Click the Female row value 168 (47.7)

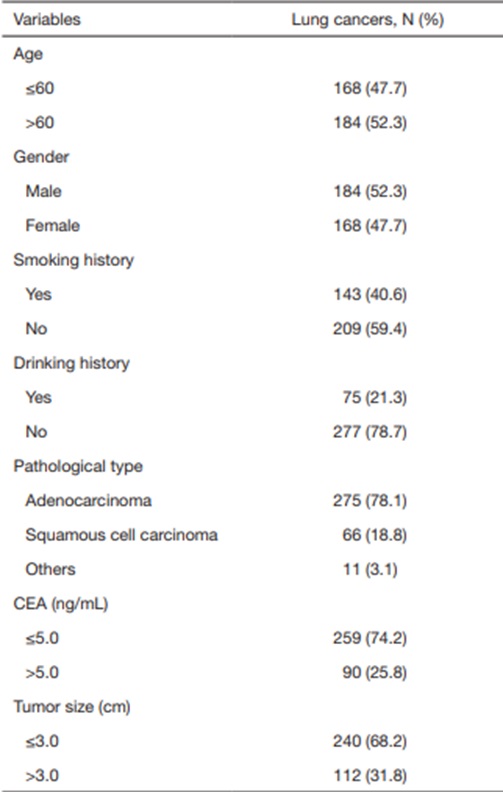pos(370,226)
